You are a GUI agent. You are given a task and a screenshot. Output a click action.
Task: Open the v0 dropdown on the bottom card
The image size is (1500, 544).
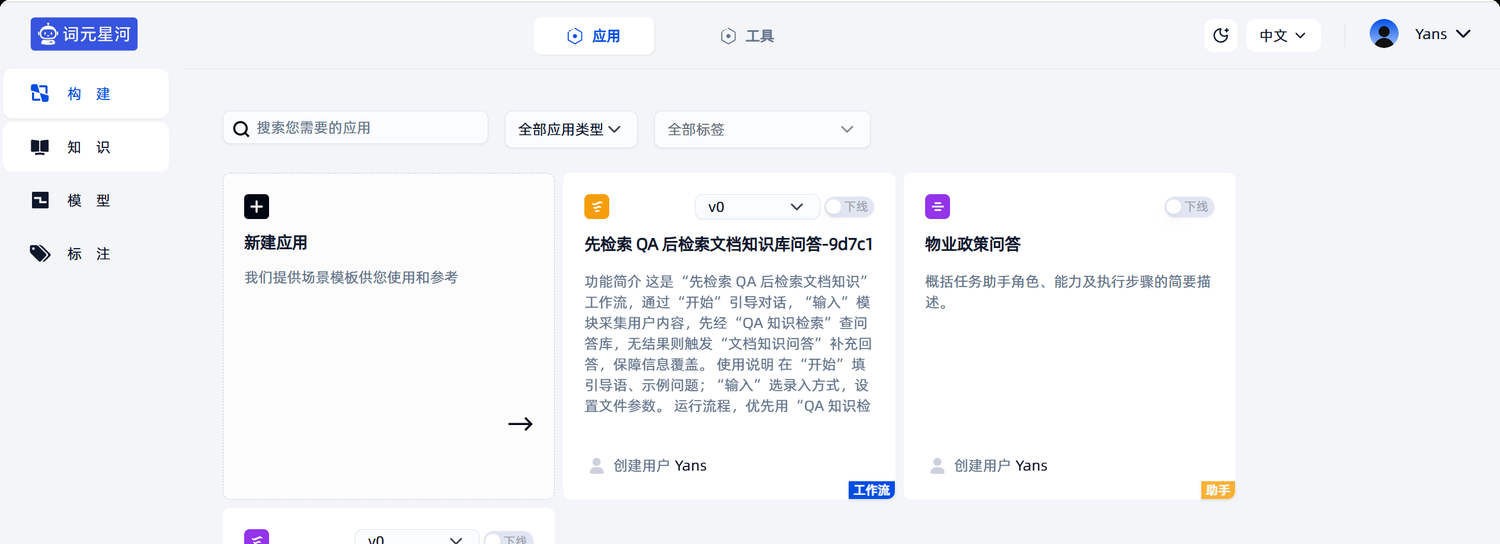pos(416,538)
